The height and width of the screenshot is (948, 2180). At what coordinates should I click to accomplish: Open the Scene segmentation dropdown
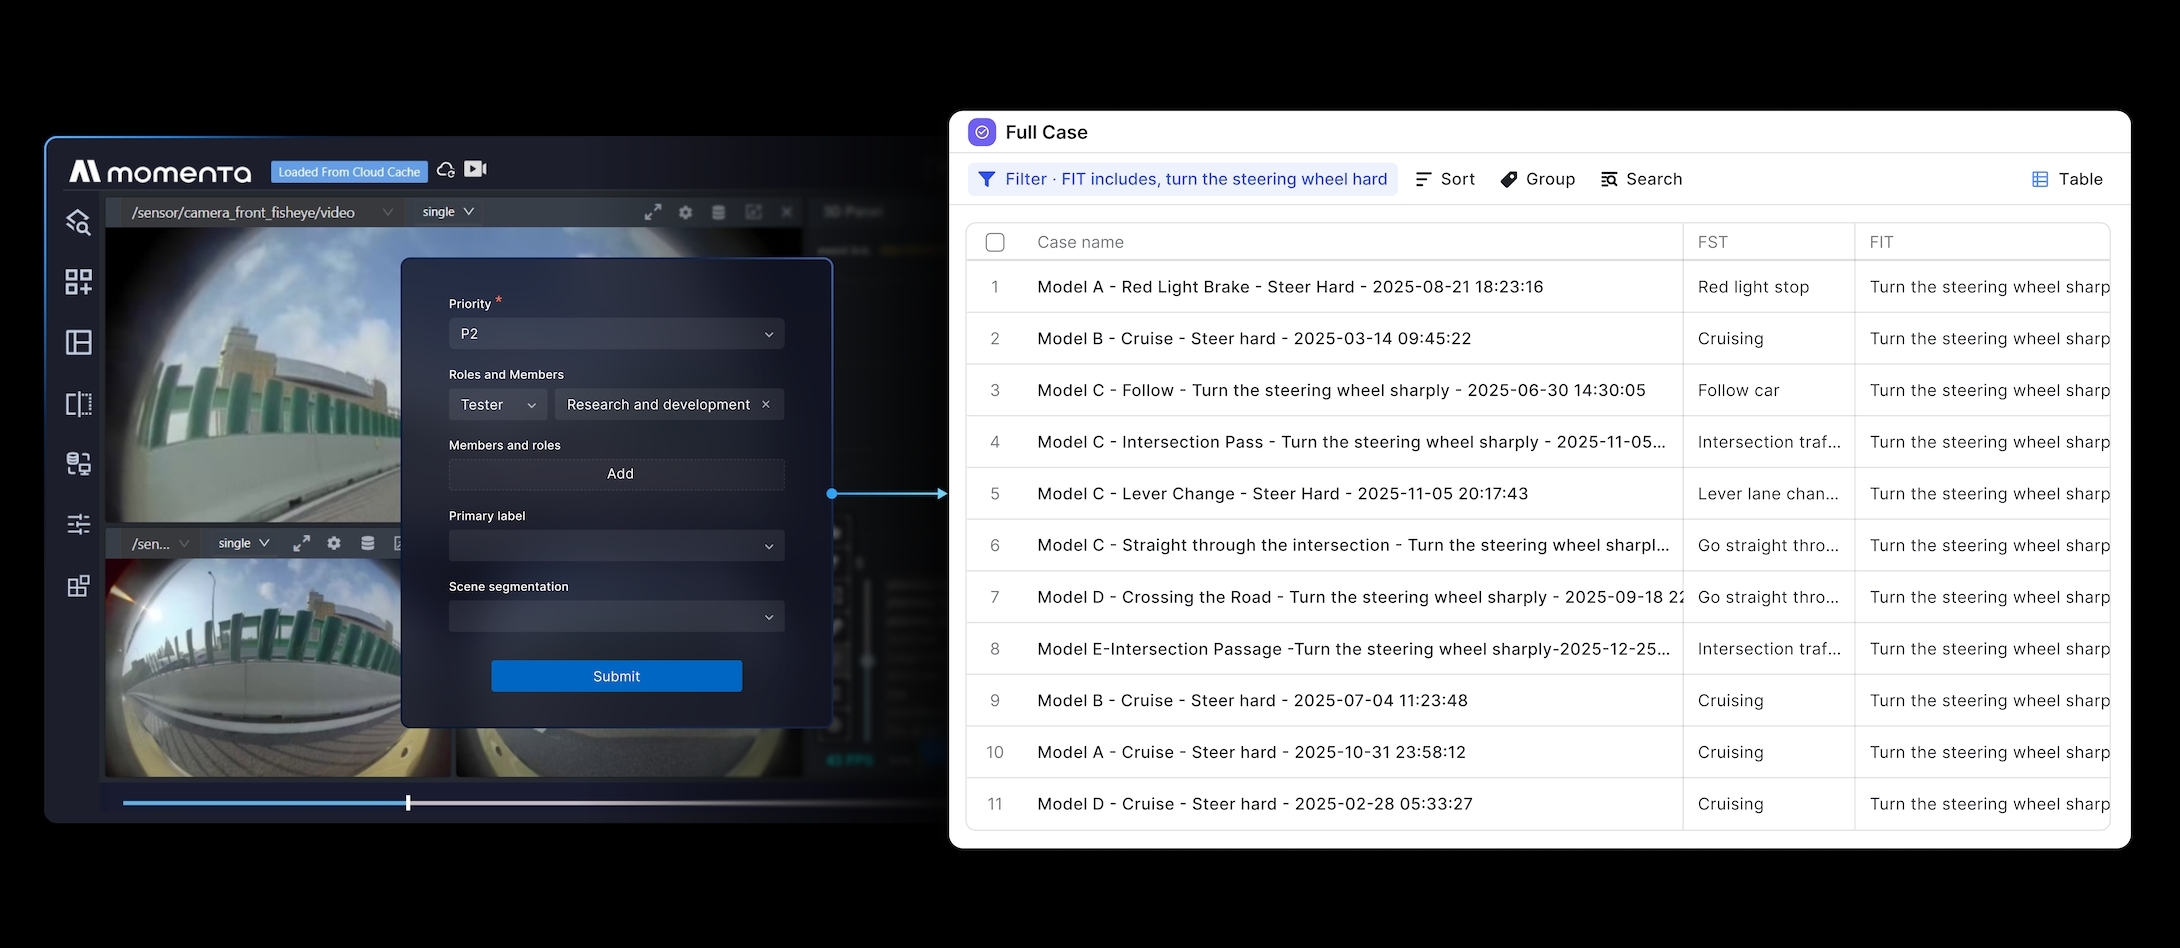click(x=616, y=617)
